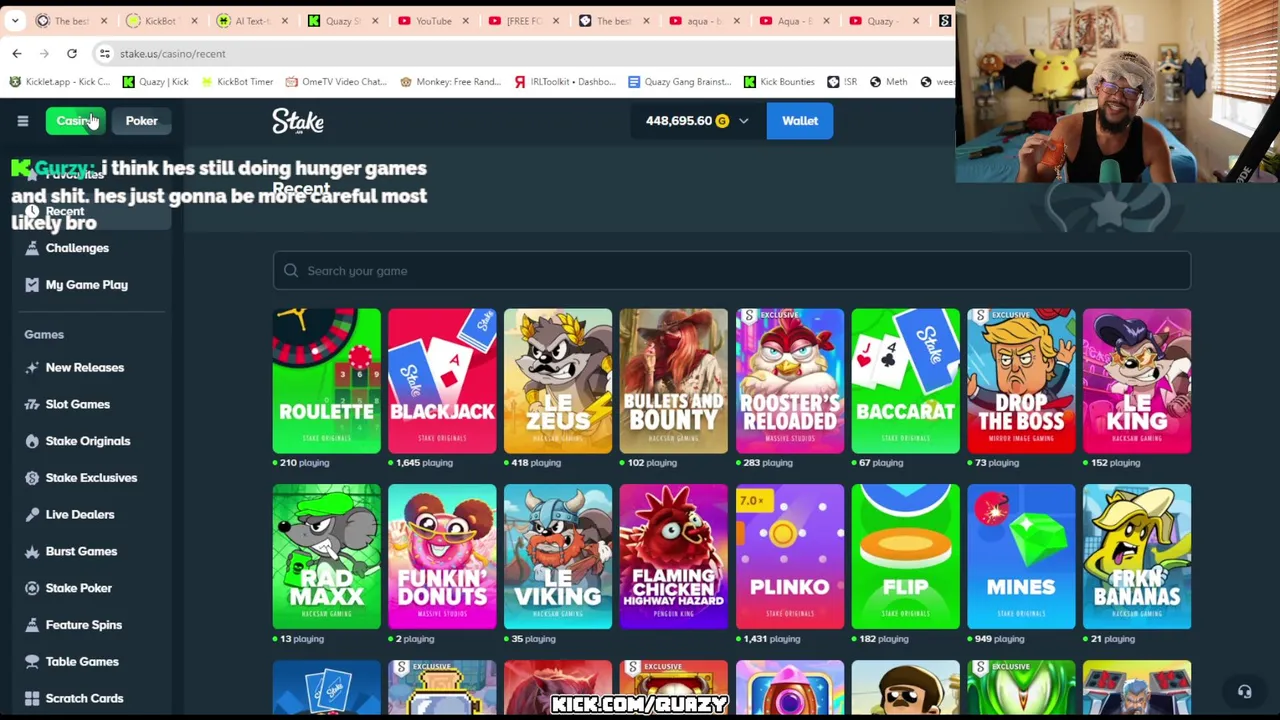This screenshot has width=1280, height=720.
Task: Click the Stake Exclusives sidebar icon
Action: click(32, 478)
